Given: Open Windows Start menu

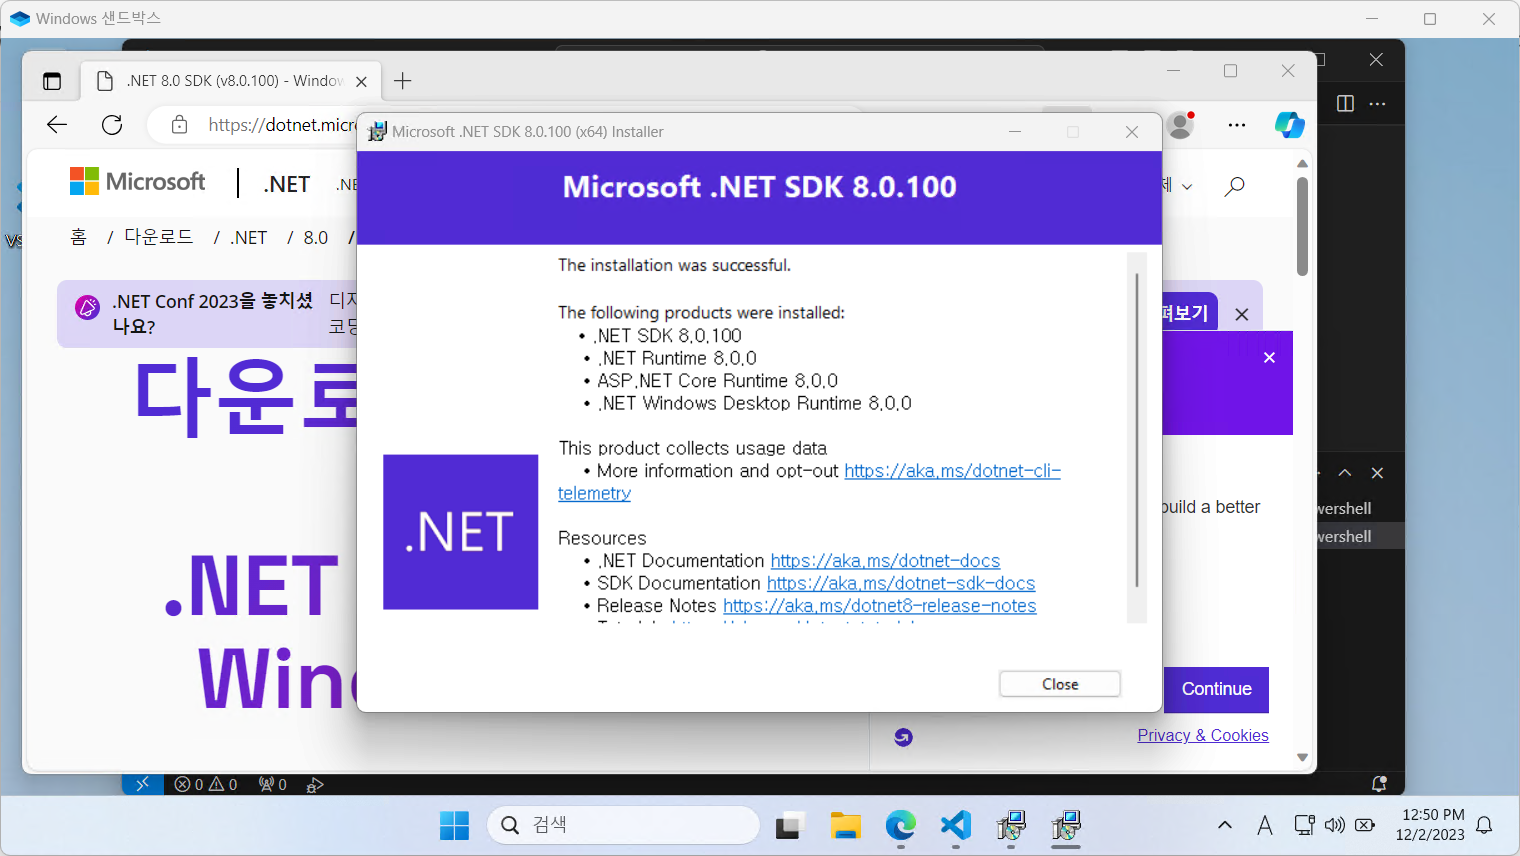Looking at the screenshot, I should tap(454, 826).
